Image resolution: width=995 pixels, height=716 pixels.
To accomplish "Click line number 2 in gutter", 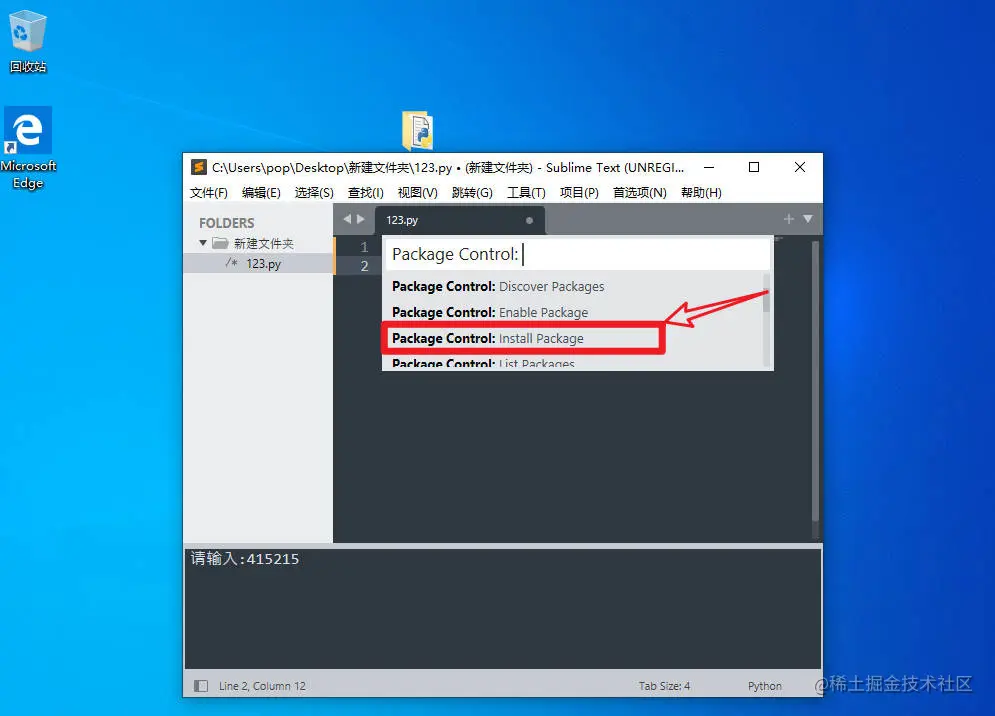I will tap(364, 266).
